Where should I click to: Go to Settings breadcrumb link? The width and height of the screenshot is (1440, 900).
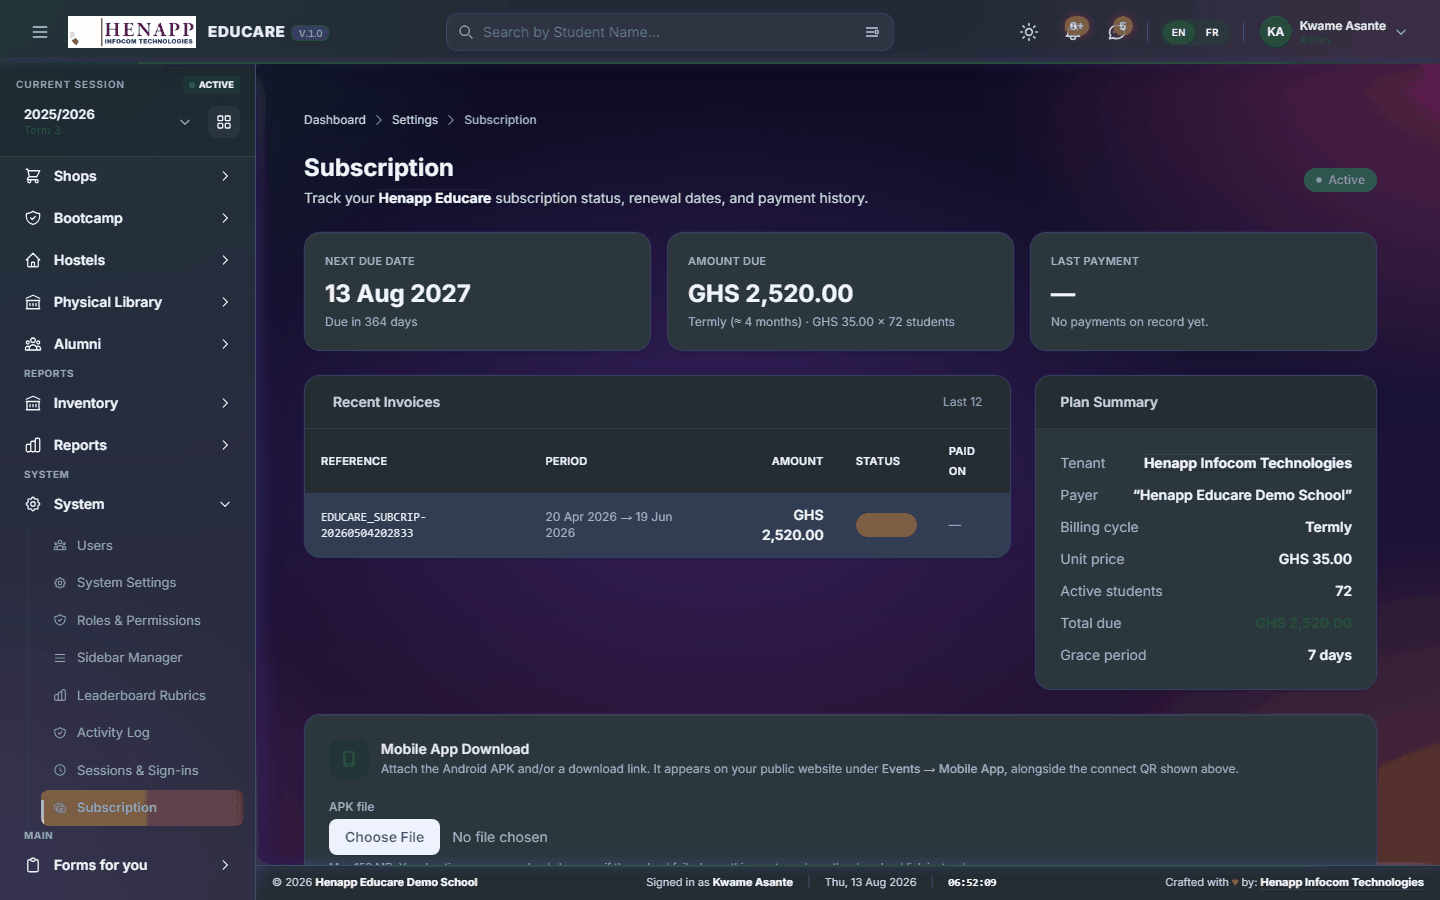pyautogui.click(x=415, y=120)
